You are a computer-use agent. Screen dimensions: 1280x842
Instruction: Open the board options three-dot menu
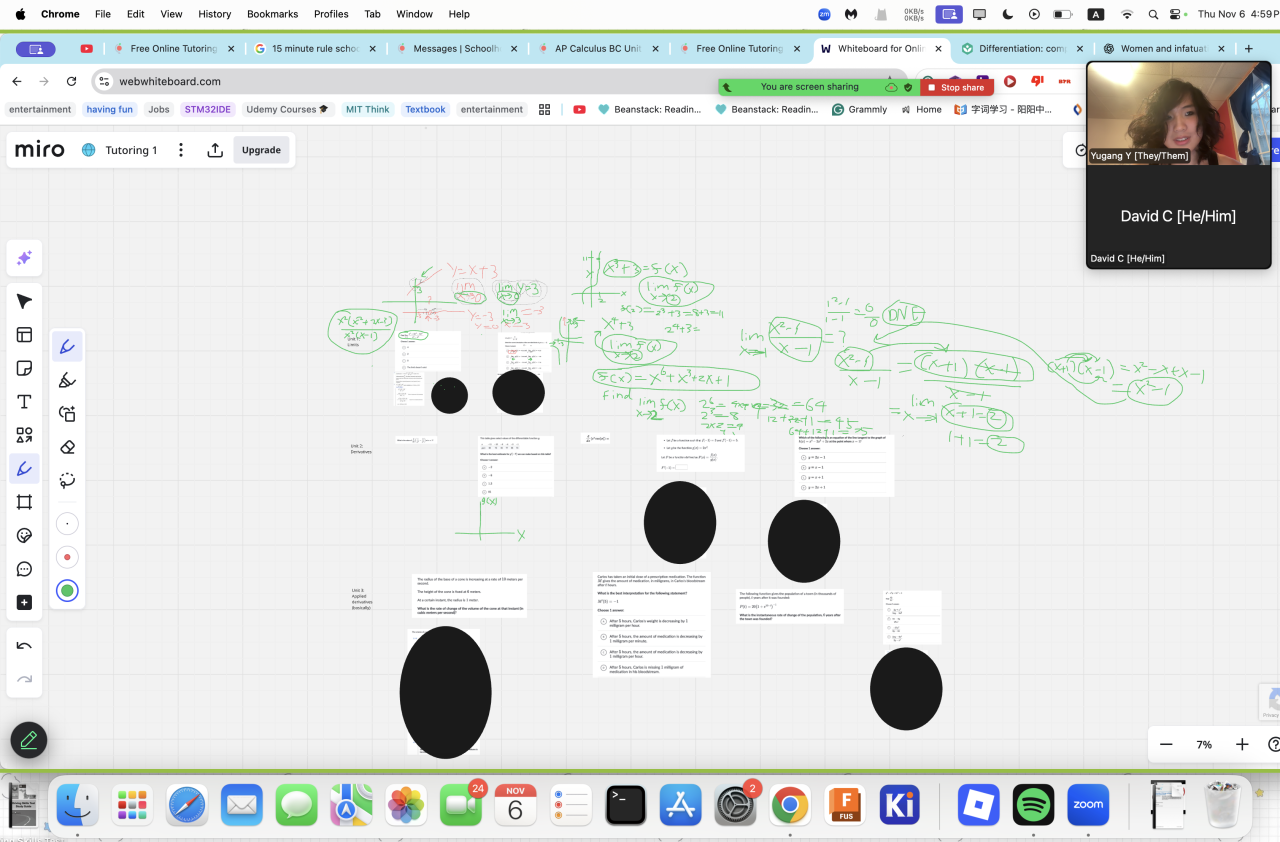click(181, 150)
